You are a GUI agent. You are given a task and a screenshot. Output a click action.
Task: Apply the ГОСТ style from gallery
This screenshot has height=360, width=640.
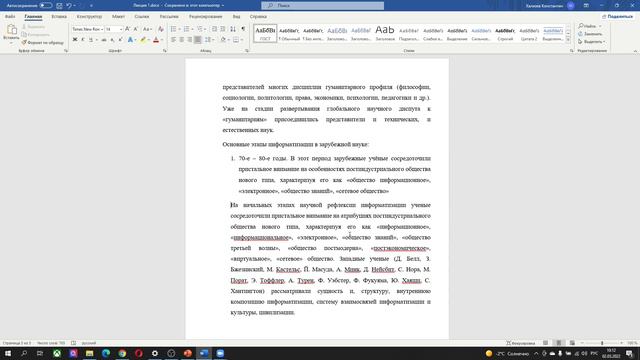click(265, 33)
